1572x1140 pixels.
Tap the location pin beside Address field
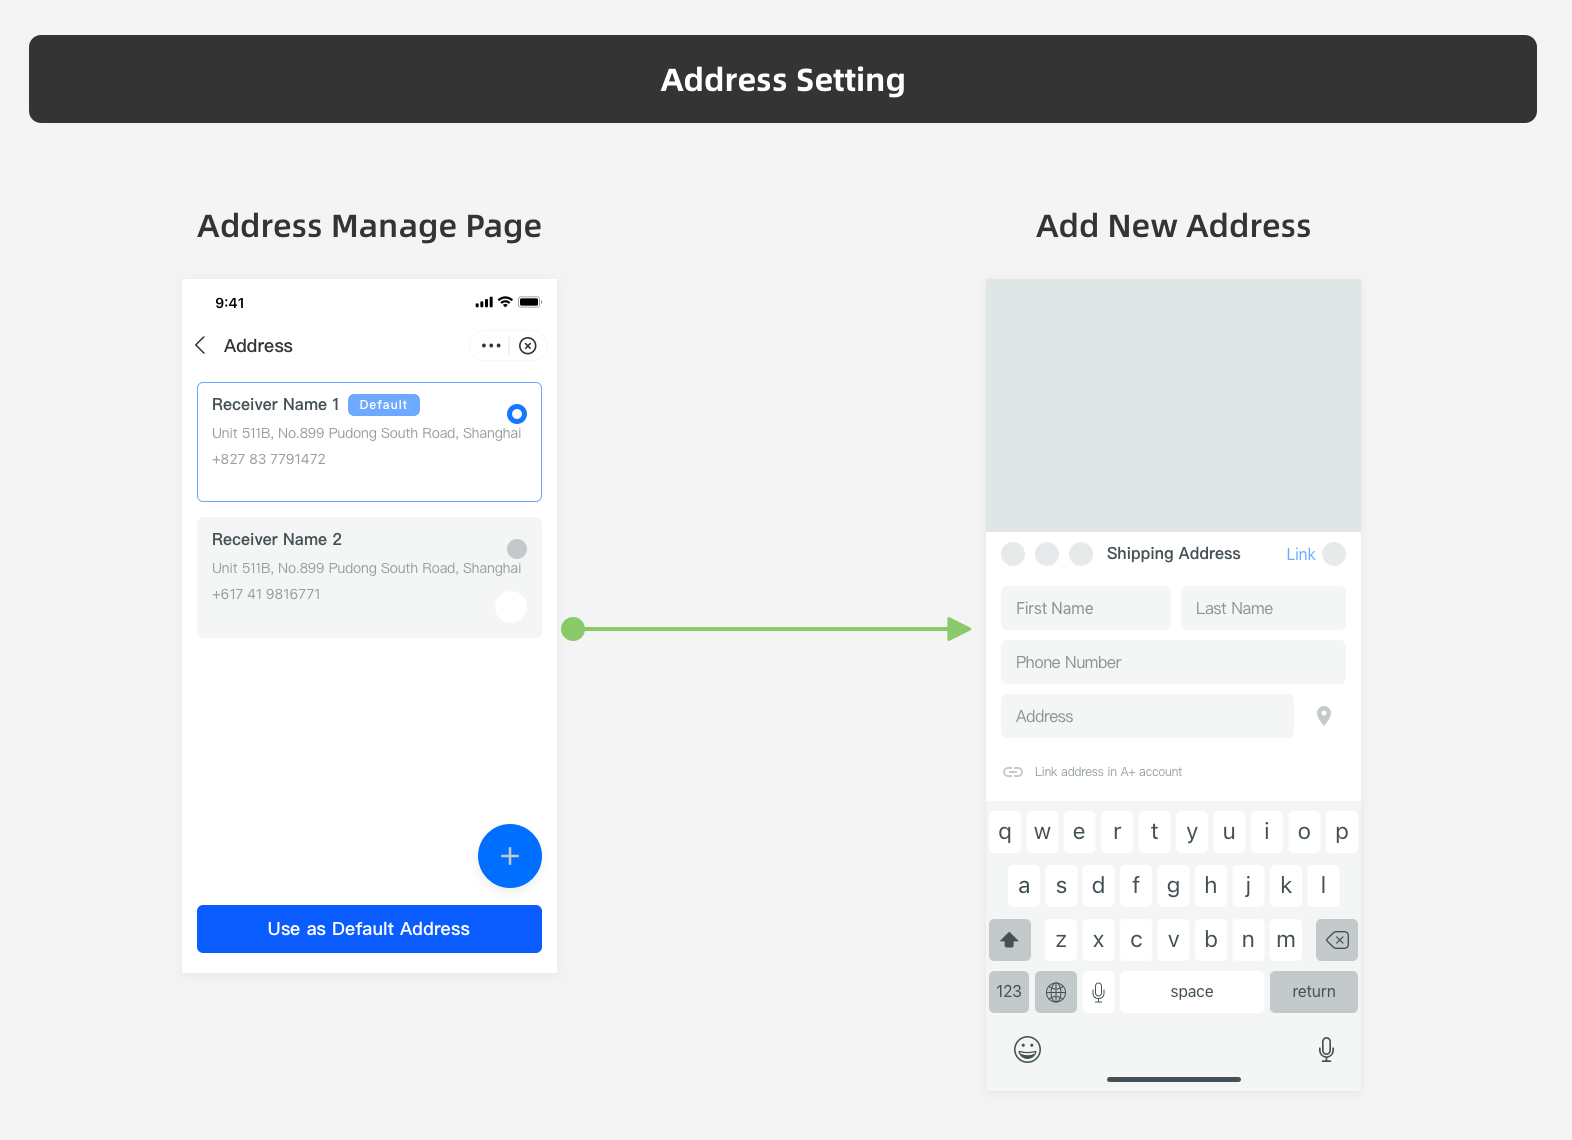1324,716
